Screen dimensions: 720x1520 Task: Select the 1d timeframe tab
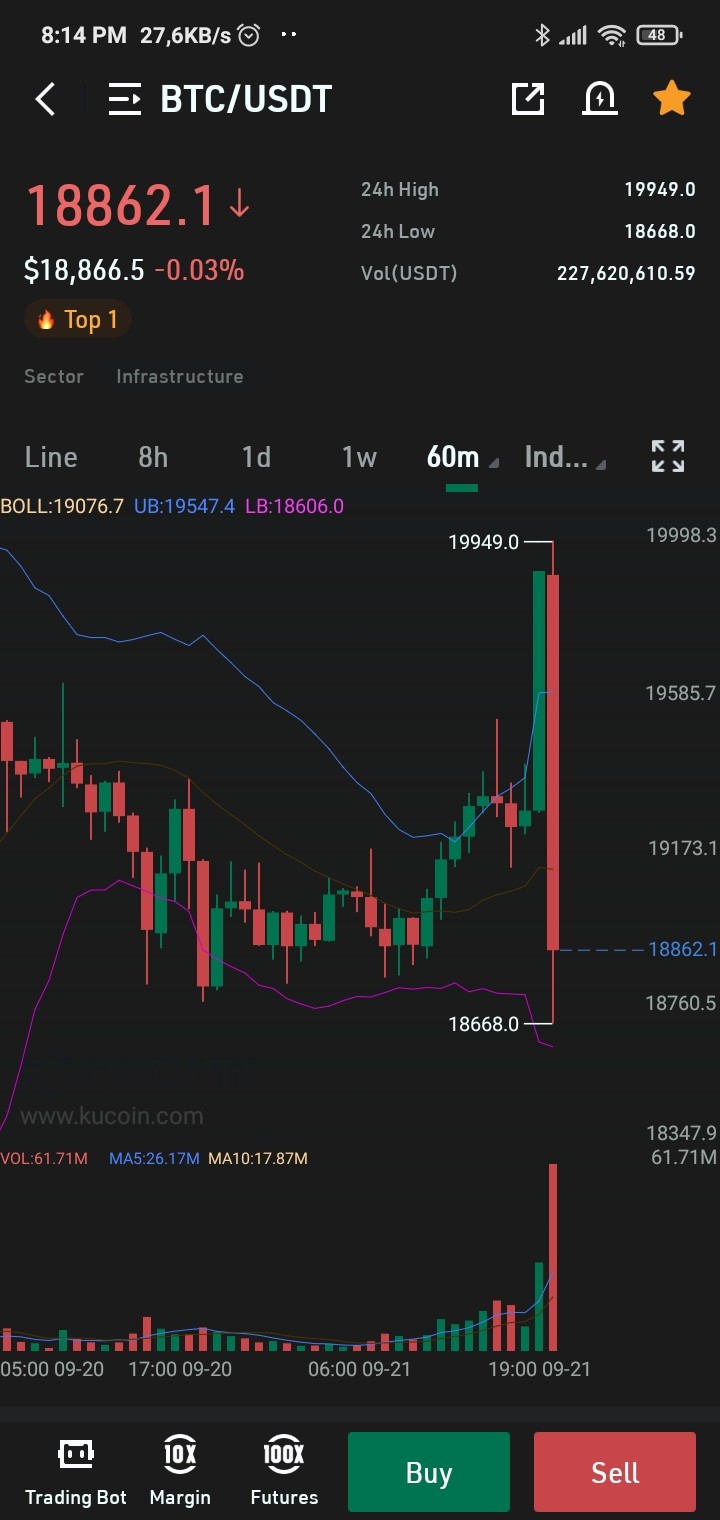256,457
